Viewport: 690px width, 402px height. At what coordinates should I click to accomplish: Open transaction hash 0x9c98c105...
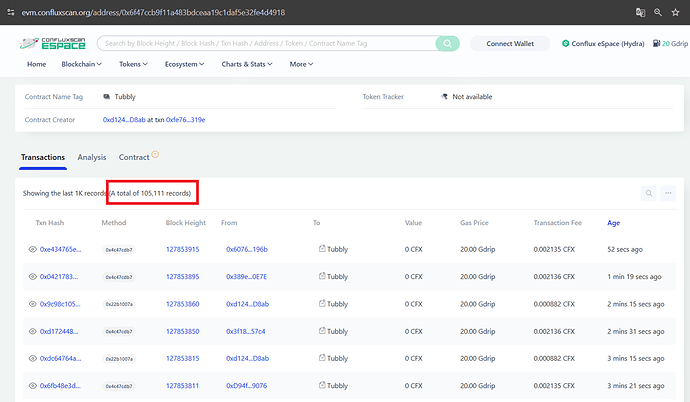point(60,304)
